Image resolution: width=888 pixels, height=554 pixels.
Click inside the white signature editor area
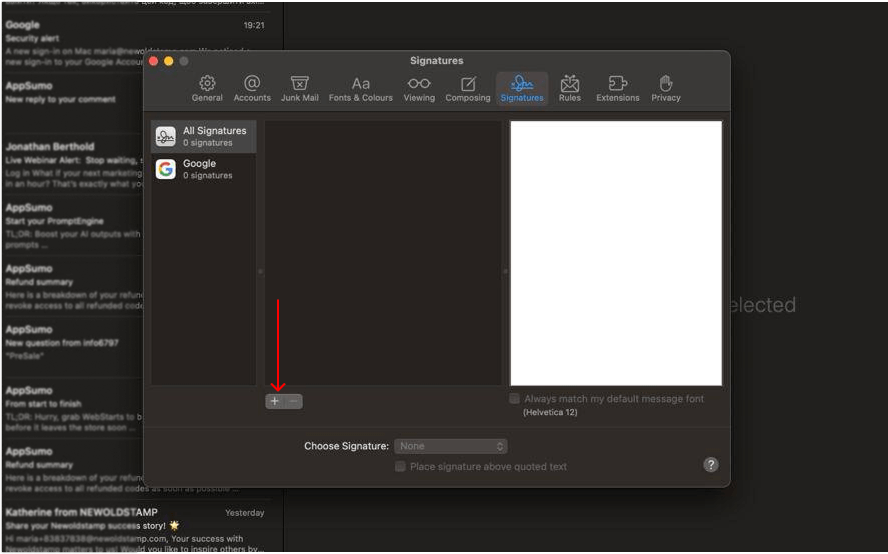click(x=616, y=253)
